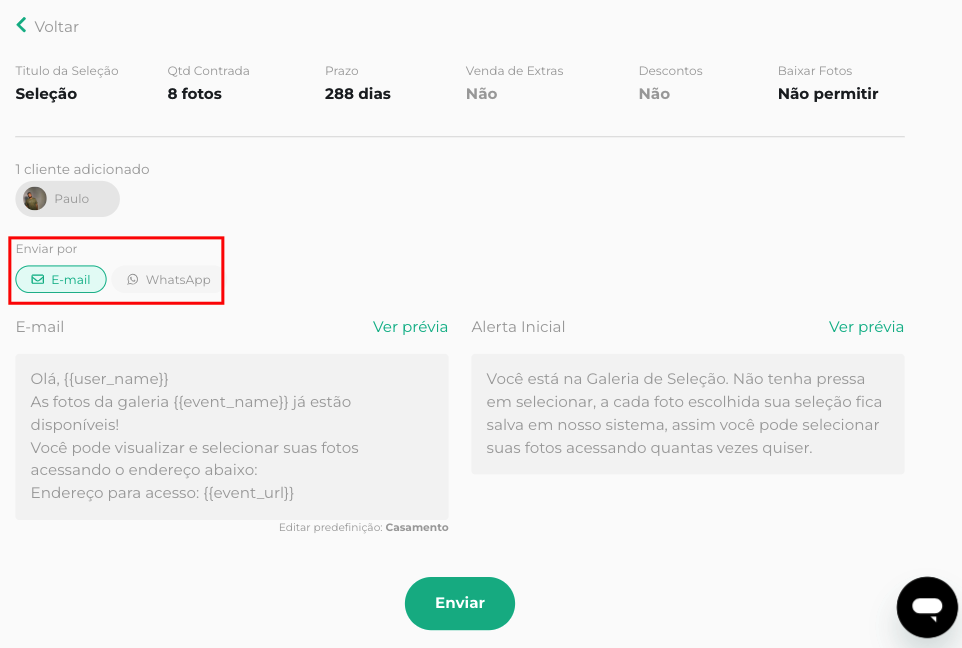
Task: Click Paulo's avatar photo
Action: (x=35, y=199)
